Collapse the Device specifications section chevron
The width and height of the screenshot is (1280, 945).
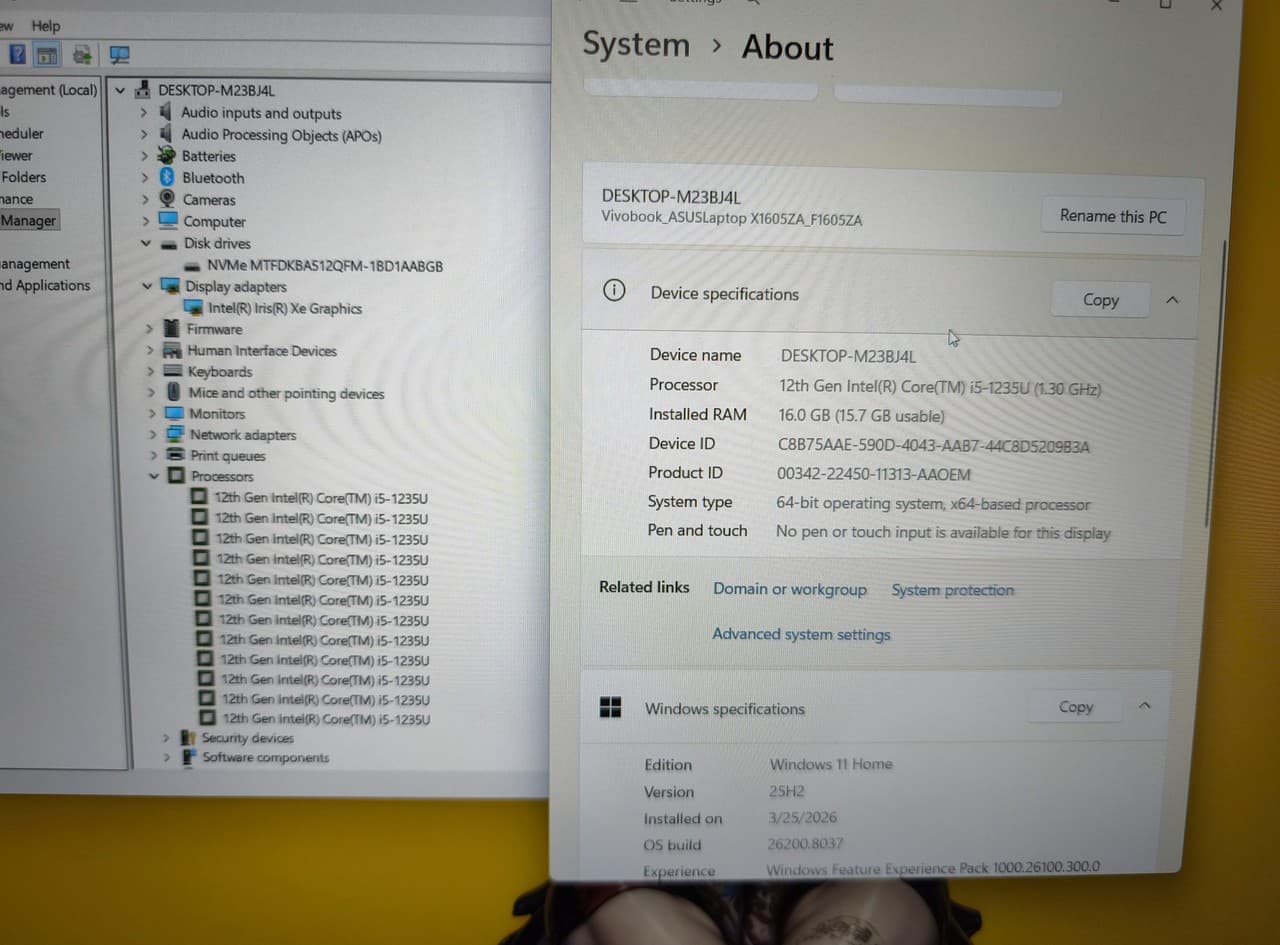tap(1172, 300)
